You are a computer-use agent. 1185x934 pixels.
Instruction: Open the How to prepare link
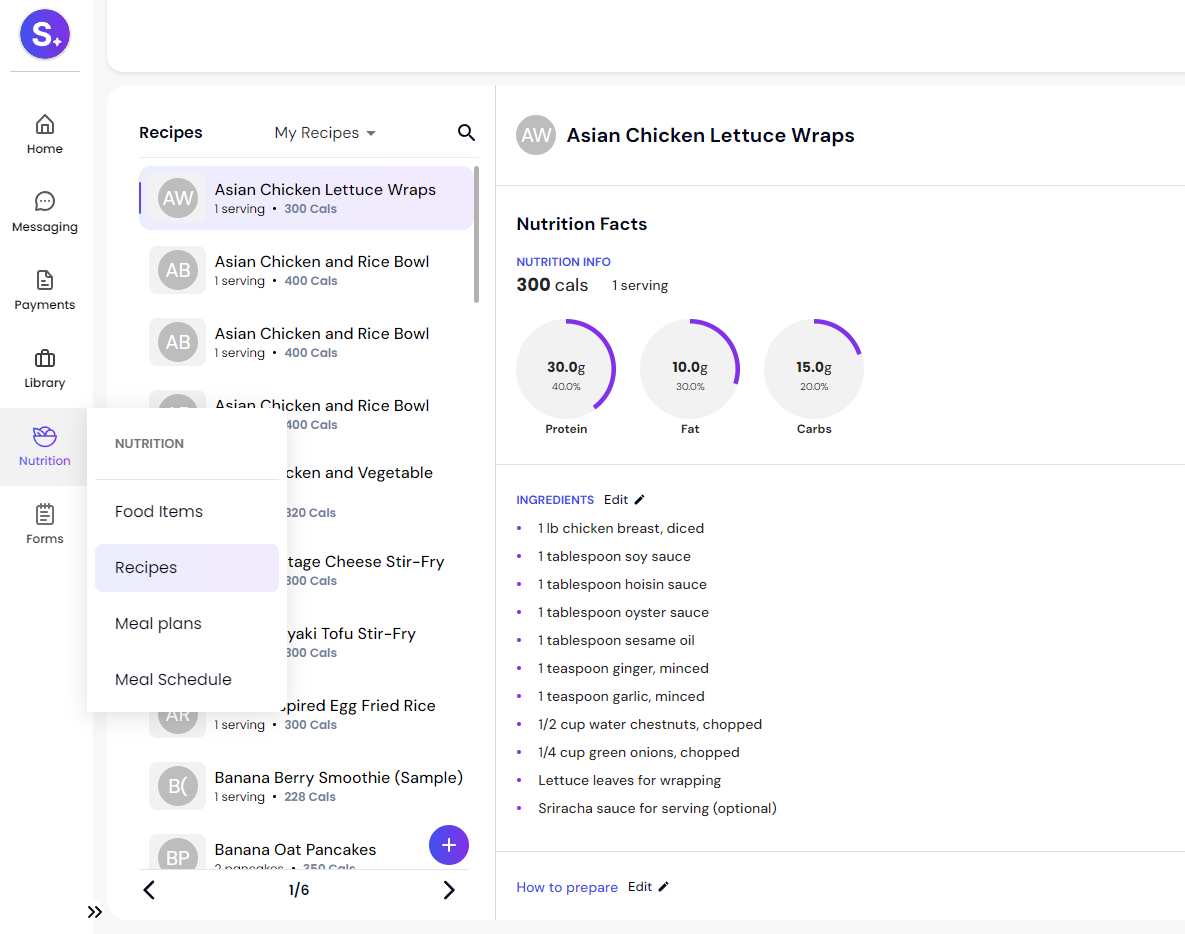tap(567, 886)
